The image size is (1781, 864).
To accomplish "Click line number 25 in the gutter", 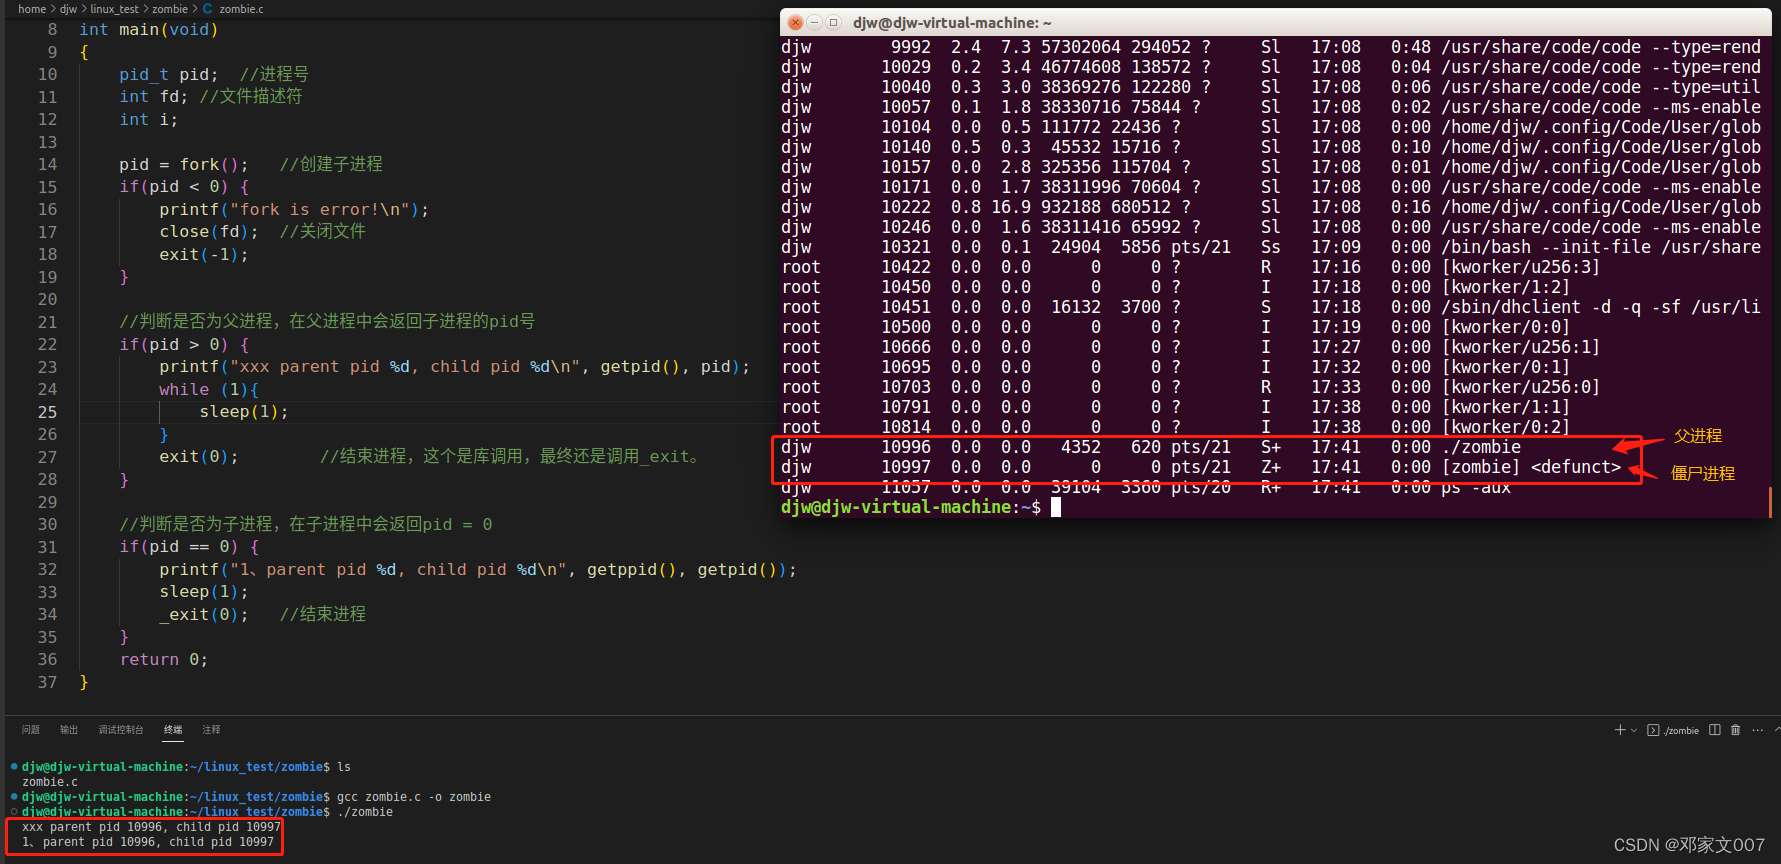I will click(48, 412).
